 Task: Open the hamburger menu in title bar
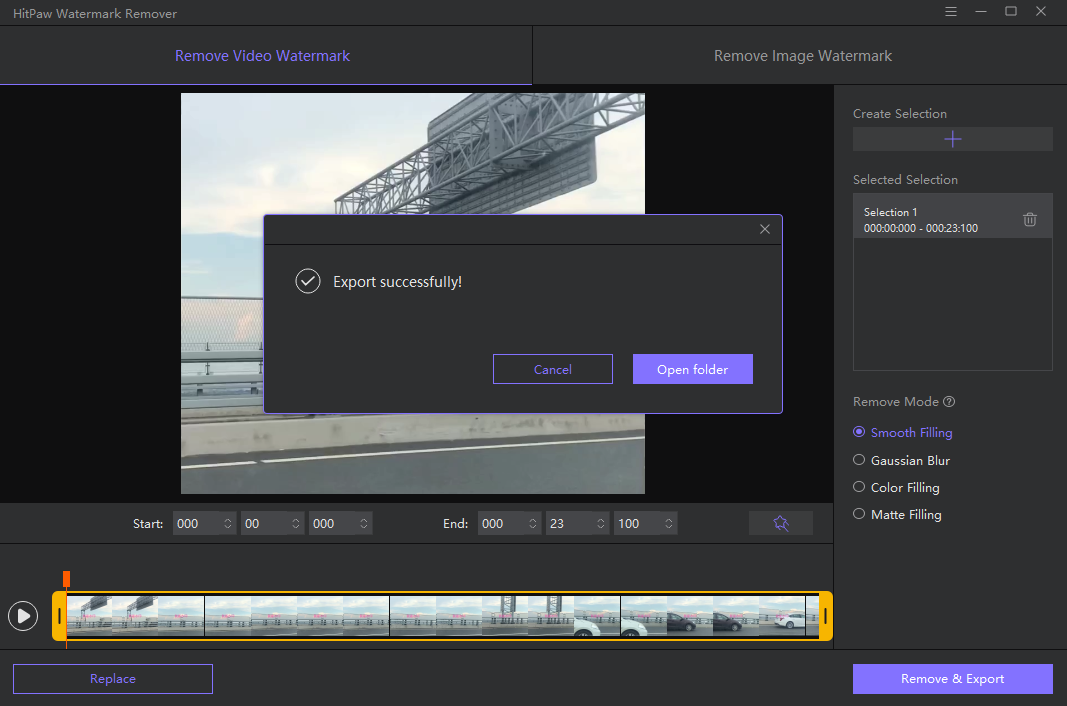click(x=950, y=11)
